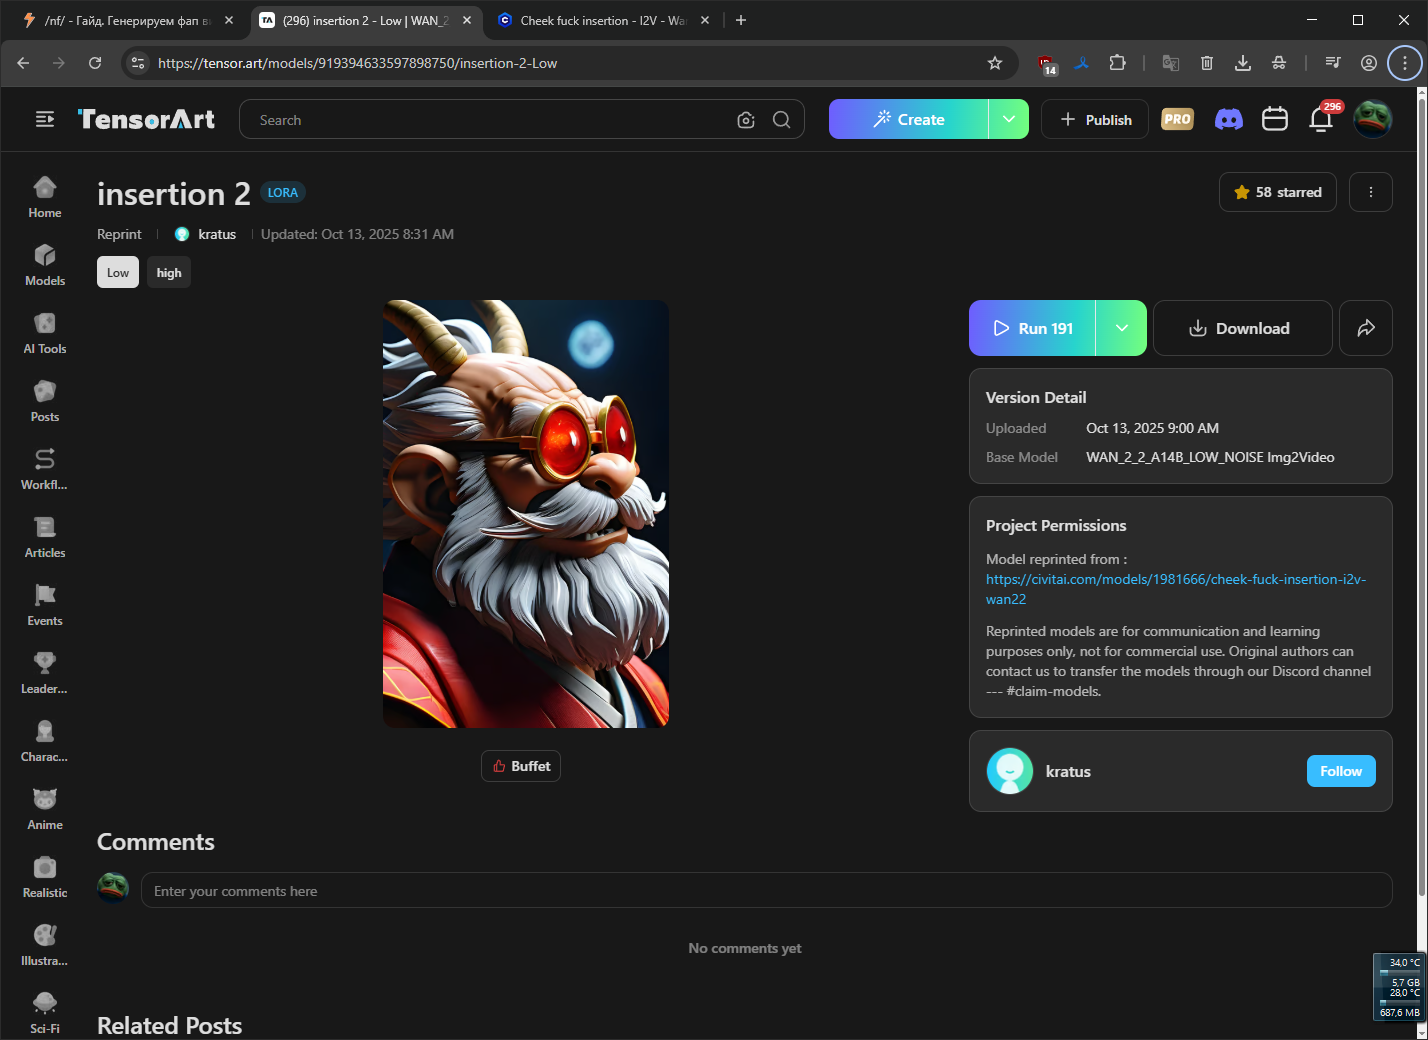Open the frog profile avatar menu

1373,119
